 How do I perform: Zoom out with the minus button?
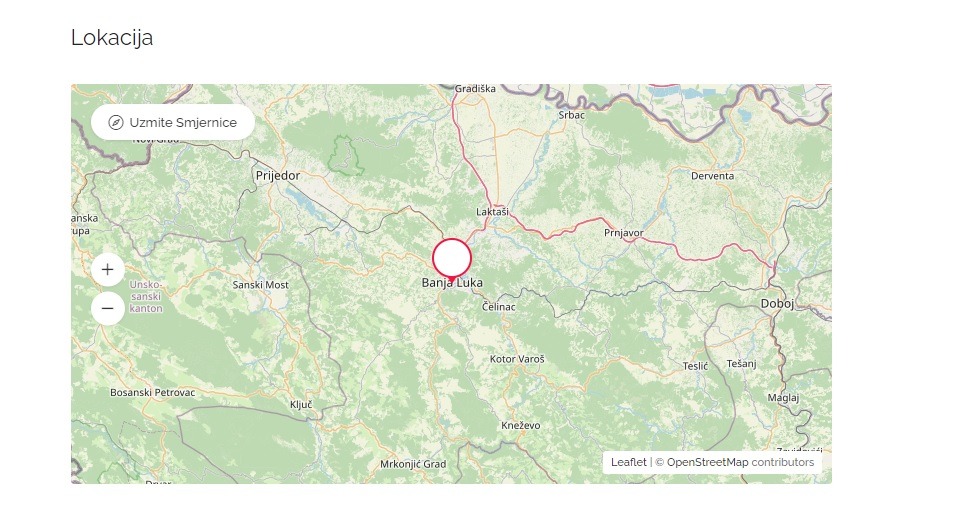(x=108, y=308)
